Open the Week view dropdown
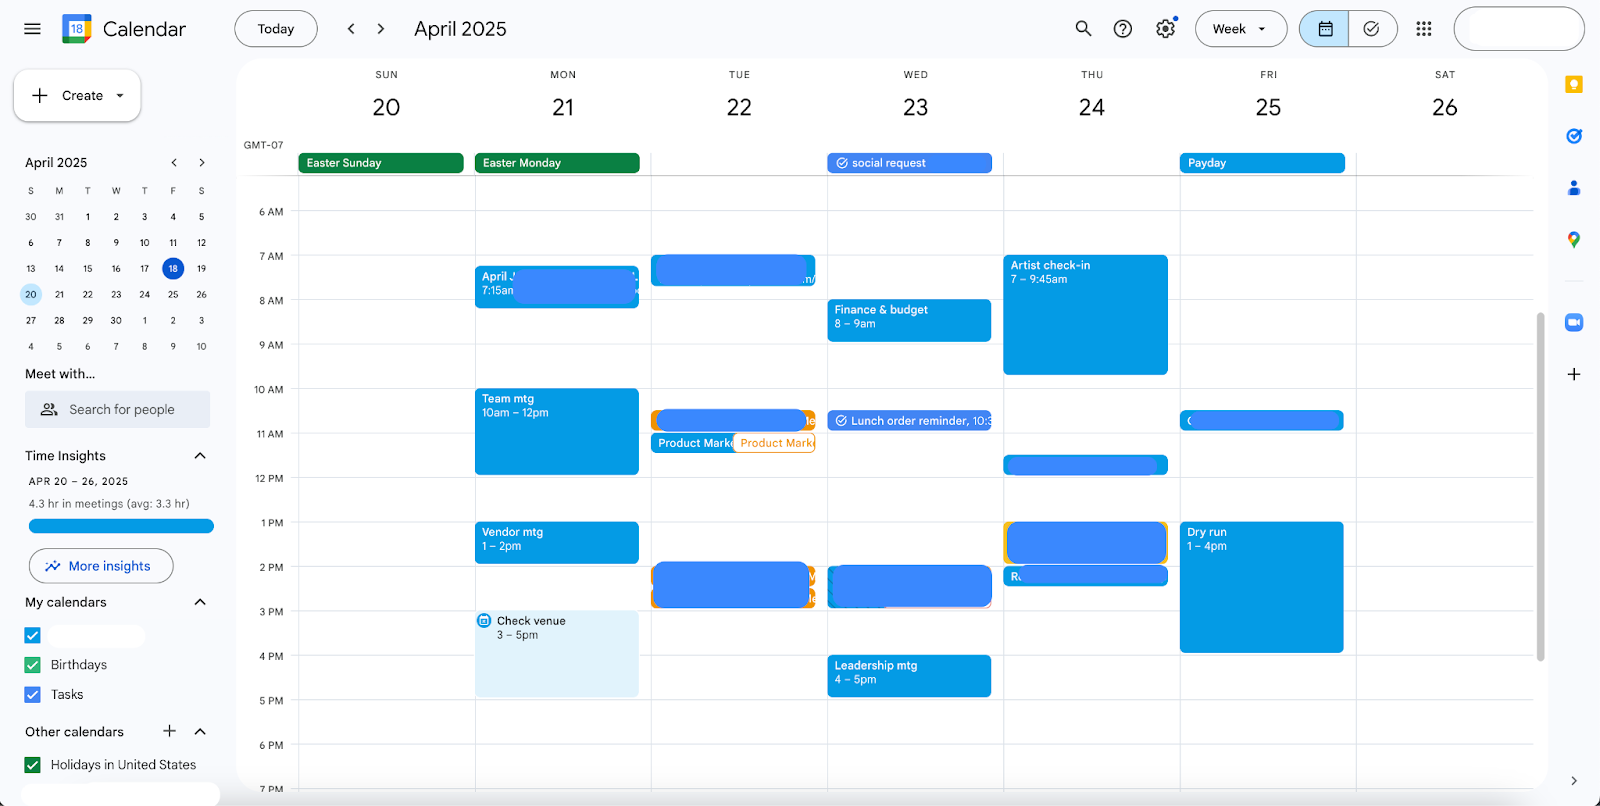Image resolution: width=1600 pixels, height=806 pixels. tap(1241, 29)
